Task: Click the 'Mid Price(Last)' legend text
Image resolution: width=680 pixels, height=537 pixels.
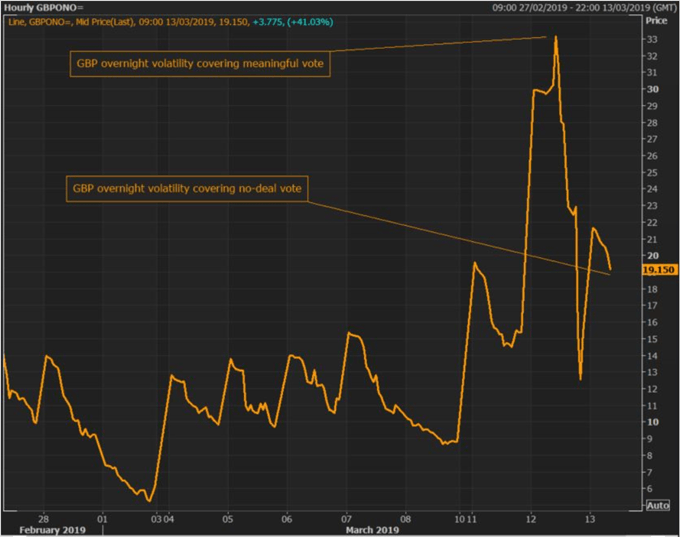Action: point(105,22)
